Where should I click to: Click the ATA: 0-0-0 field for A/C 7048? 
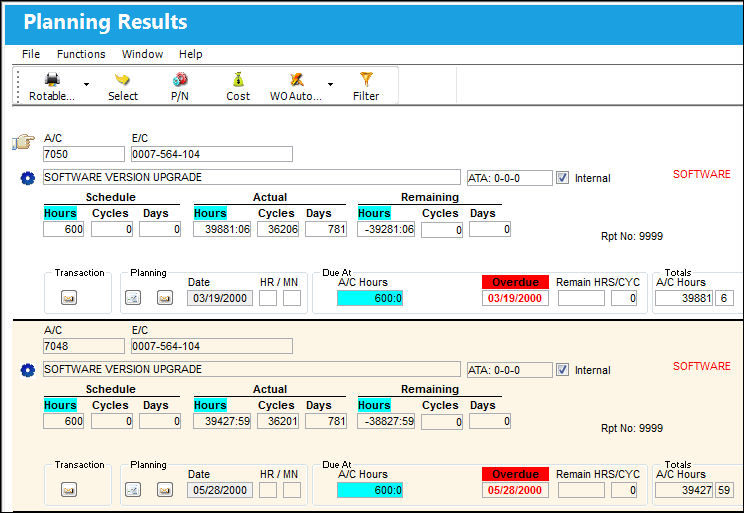[510, 370]
